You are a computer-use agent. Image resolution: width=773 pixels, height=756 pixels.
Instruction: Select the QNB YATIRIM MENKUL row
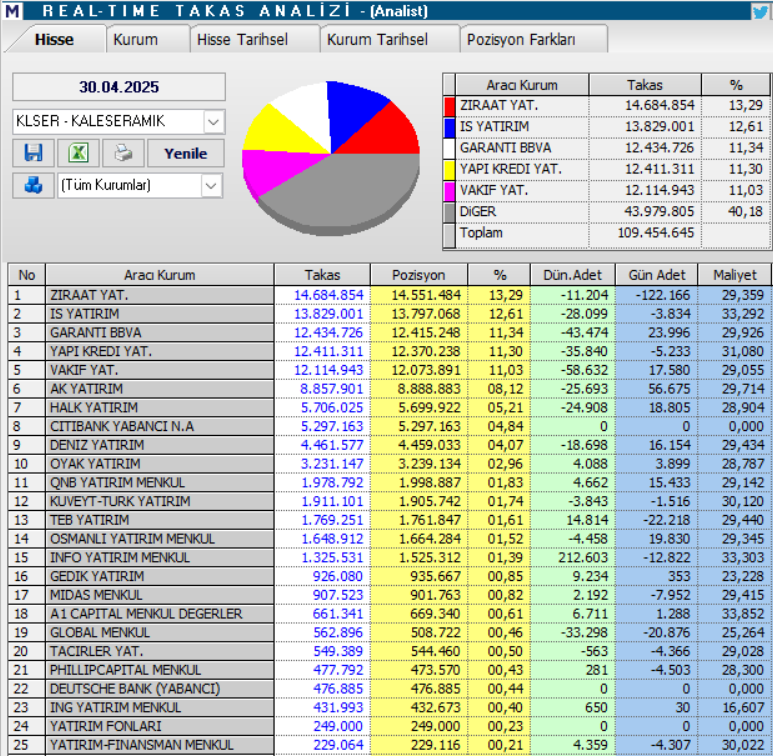[x=389, y=482]
